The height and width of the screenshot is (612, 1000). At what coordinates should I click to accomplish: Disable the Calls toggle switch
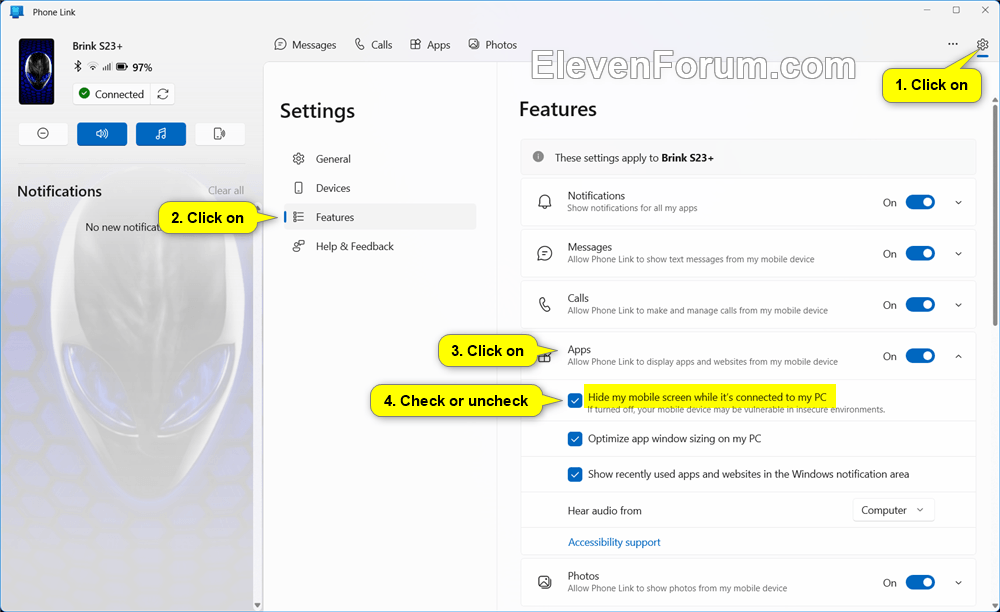[920, 305]
